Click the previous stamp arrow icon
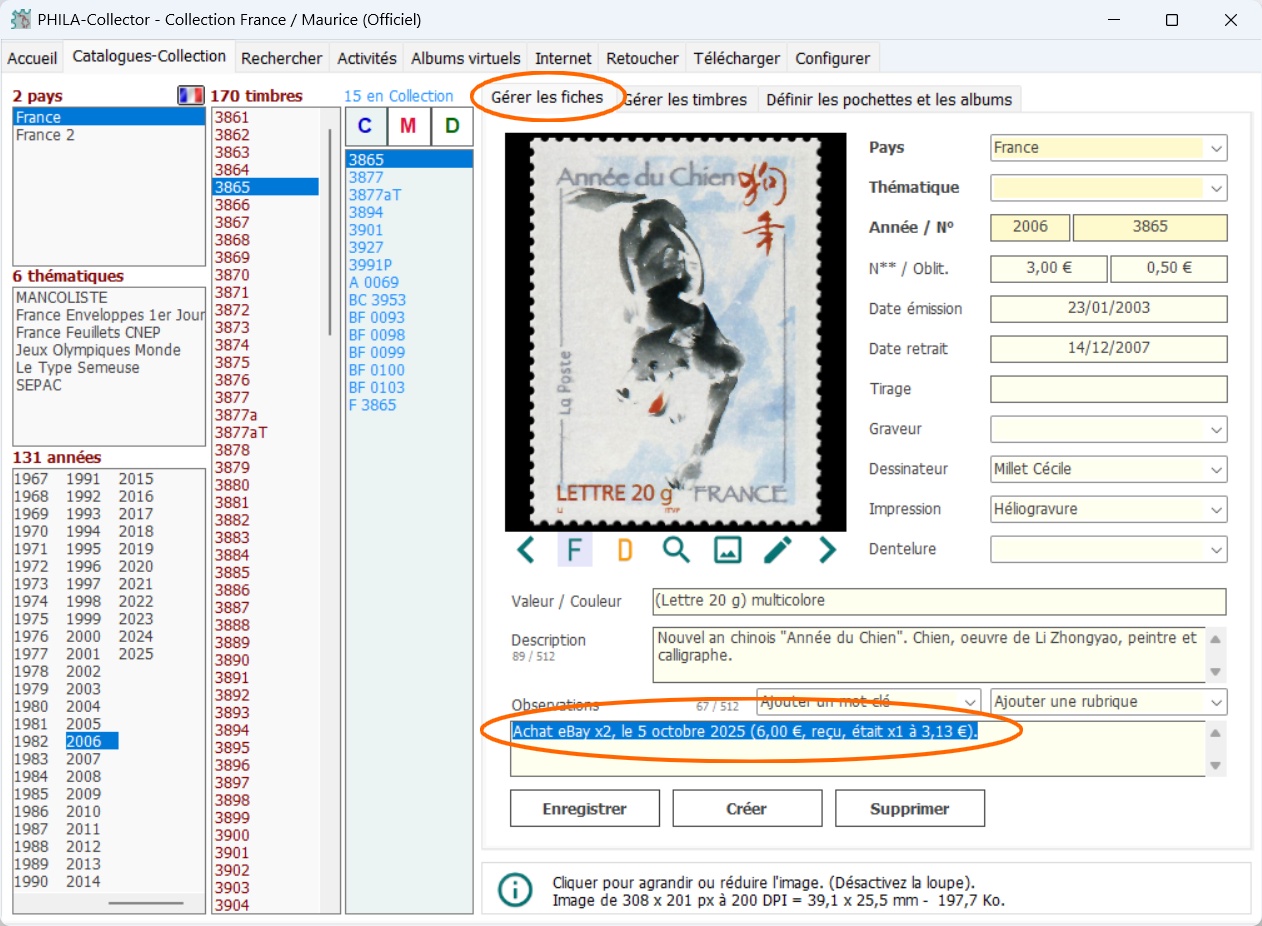This screenshot has width=1262, height=926. [x=525, y=549]
